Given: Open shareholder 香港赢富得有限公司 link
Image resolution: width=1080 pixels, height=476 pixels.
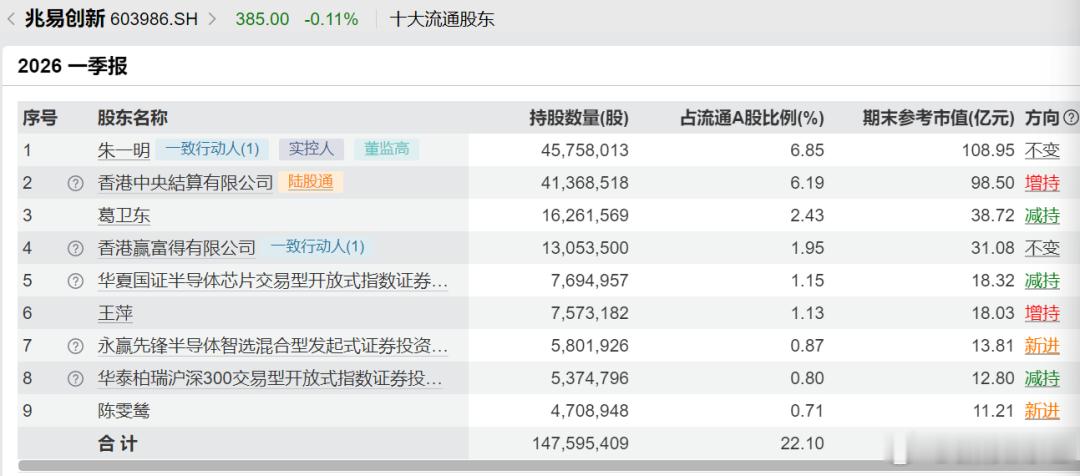Looking at the screenshot, I should click(x=176, y=248).
